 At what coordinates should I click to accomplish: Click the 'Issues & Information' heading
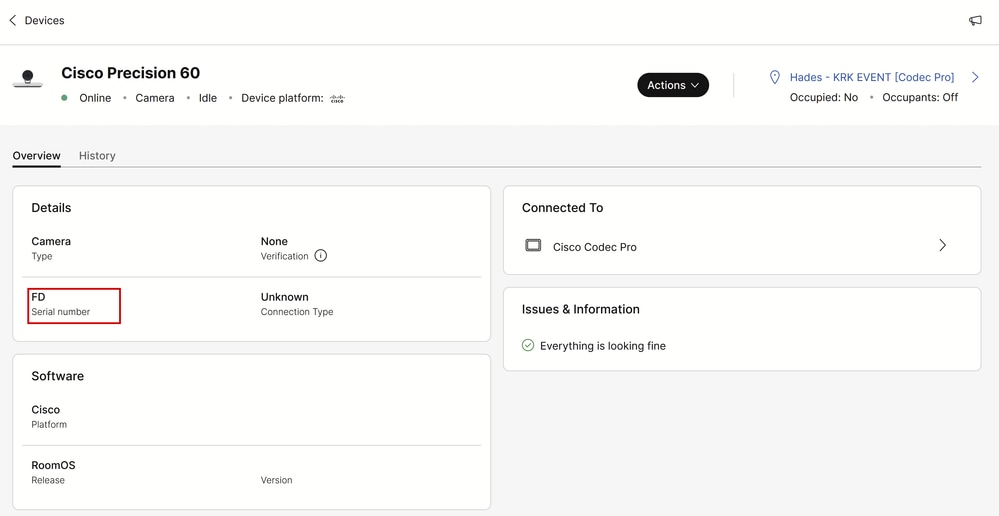(580, 309)
